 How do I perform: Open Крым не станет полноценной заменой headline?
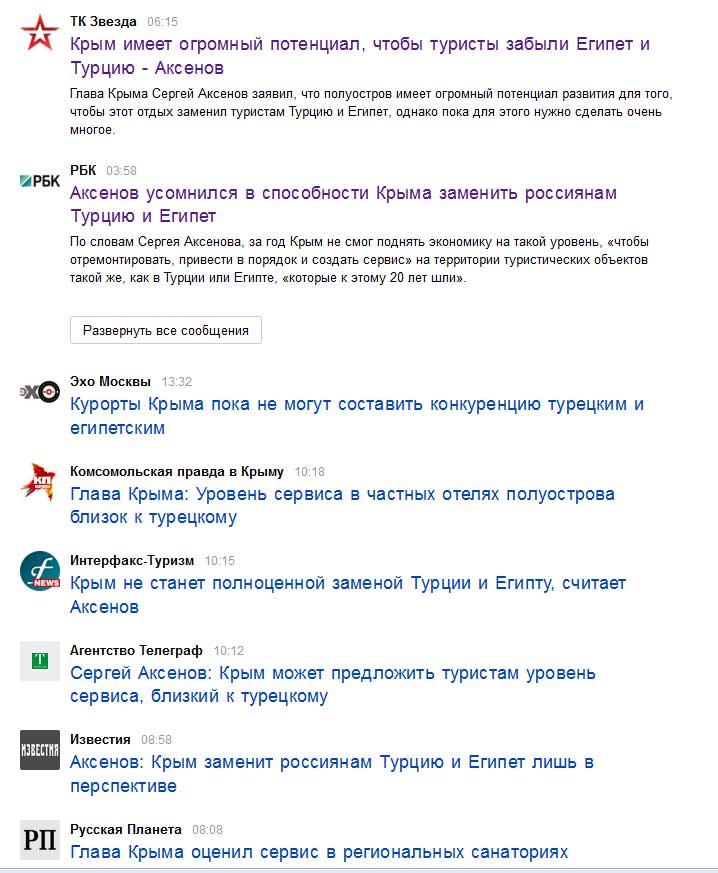(x=348, y=595)
